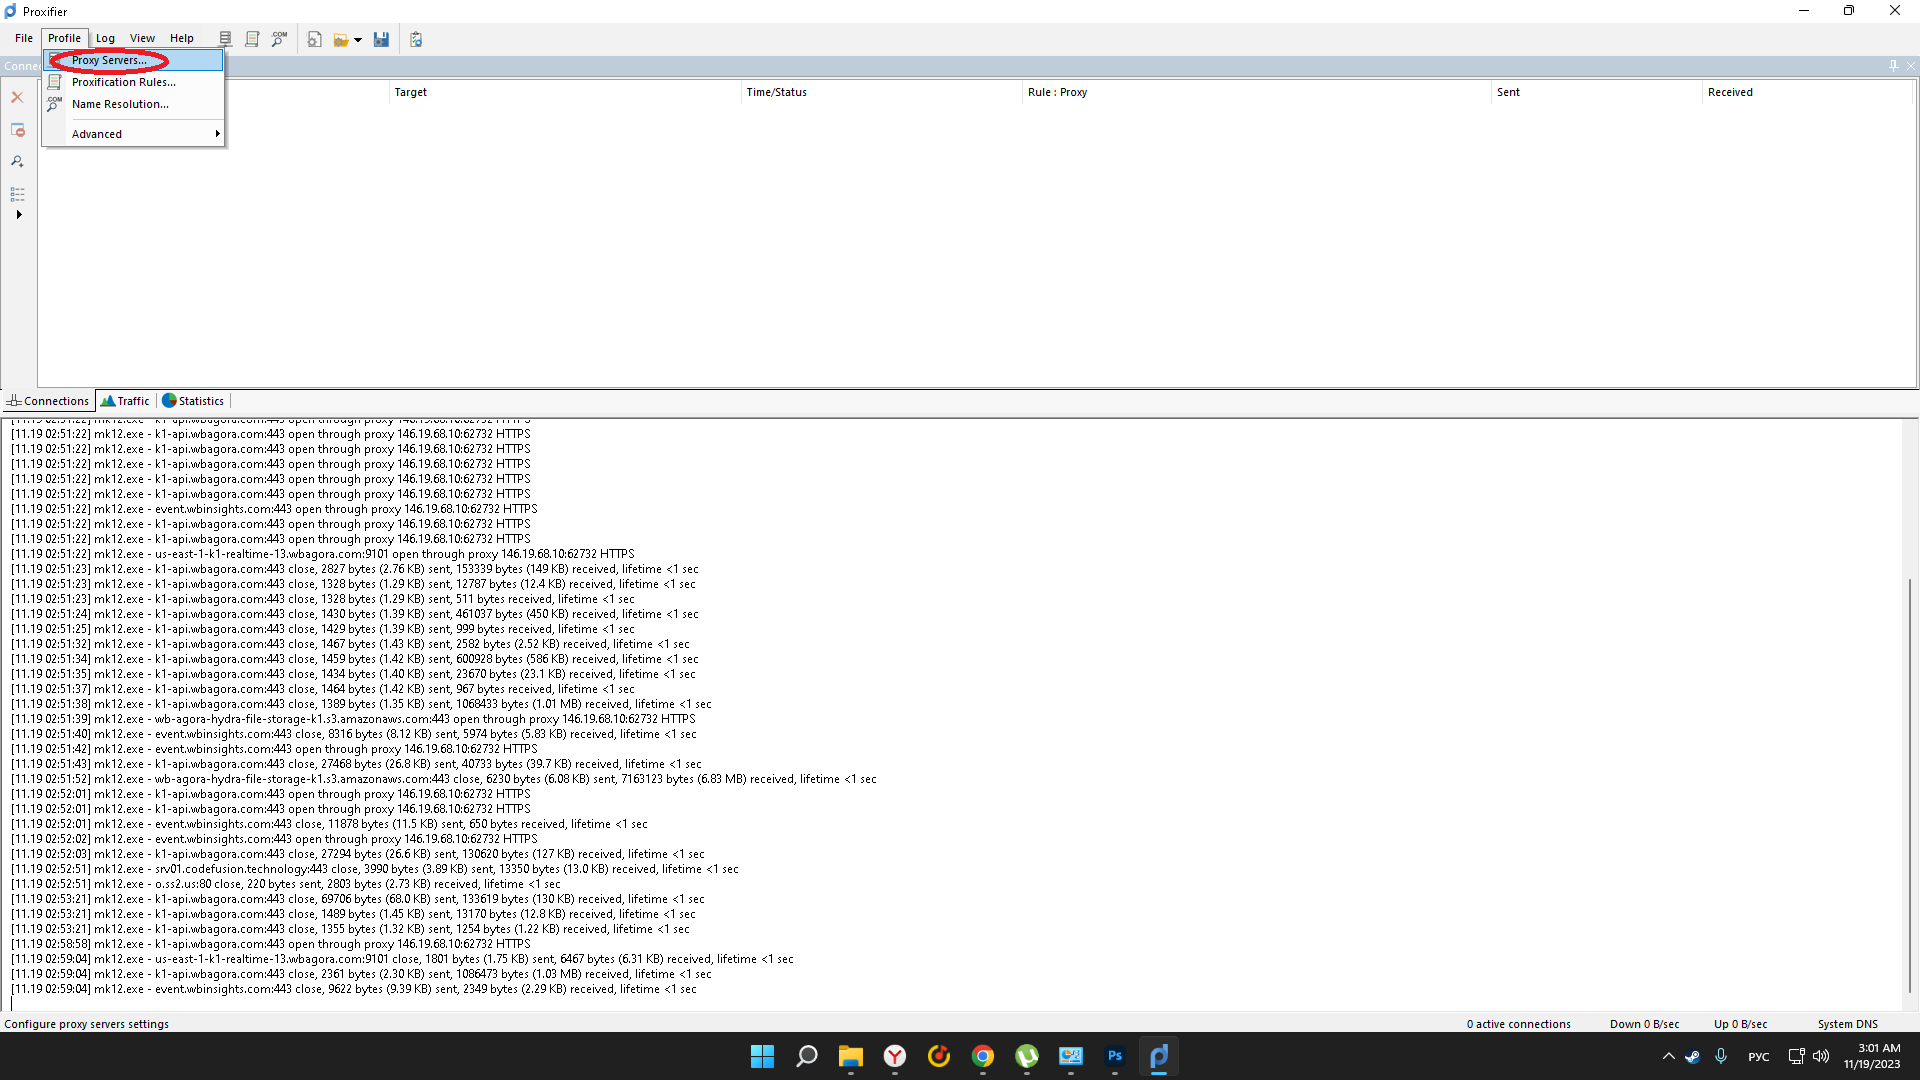Switch to the Traffic tab
Screen dimensions: 1920x1080
[x=125, y=401]
